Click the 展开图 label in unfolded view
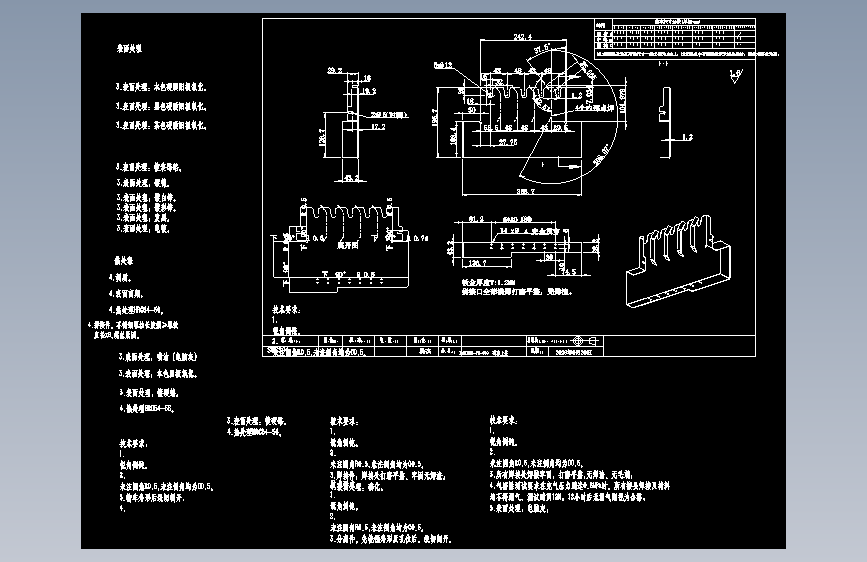The height and width of the screenshot is (562, 867). (x=348, y=245)
